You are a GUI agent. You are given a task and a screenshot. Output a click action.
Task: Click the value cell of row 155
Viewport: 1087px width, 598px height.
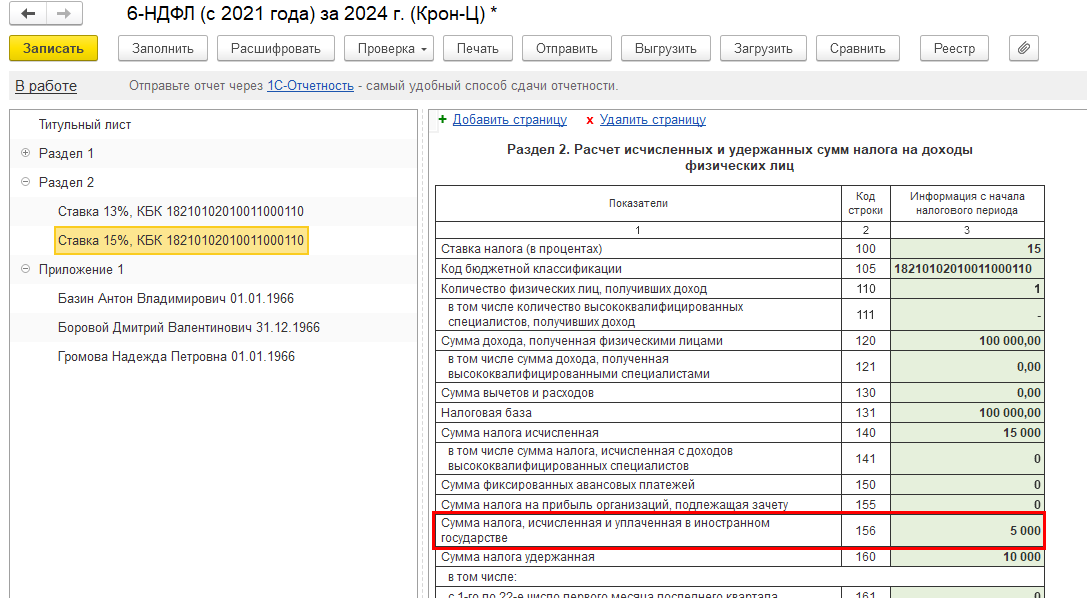(x=967, y=504)
